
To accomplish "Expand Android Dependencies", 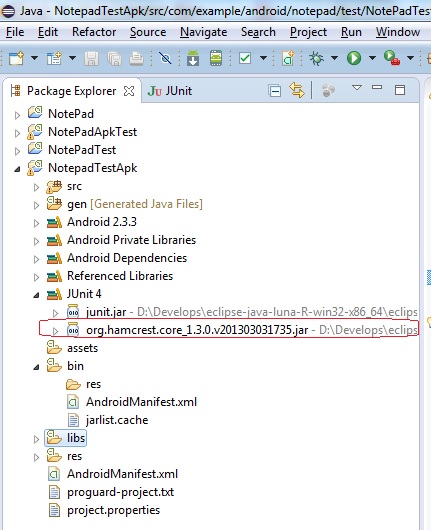I will [x=36, y=259].
